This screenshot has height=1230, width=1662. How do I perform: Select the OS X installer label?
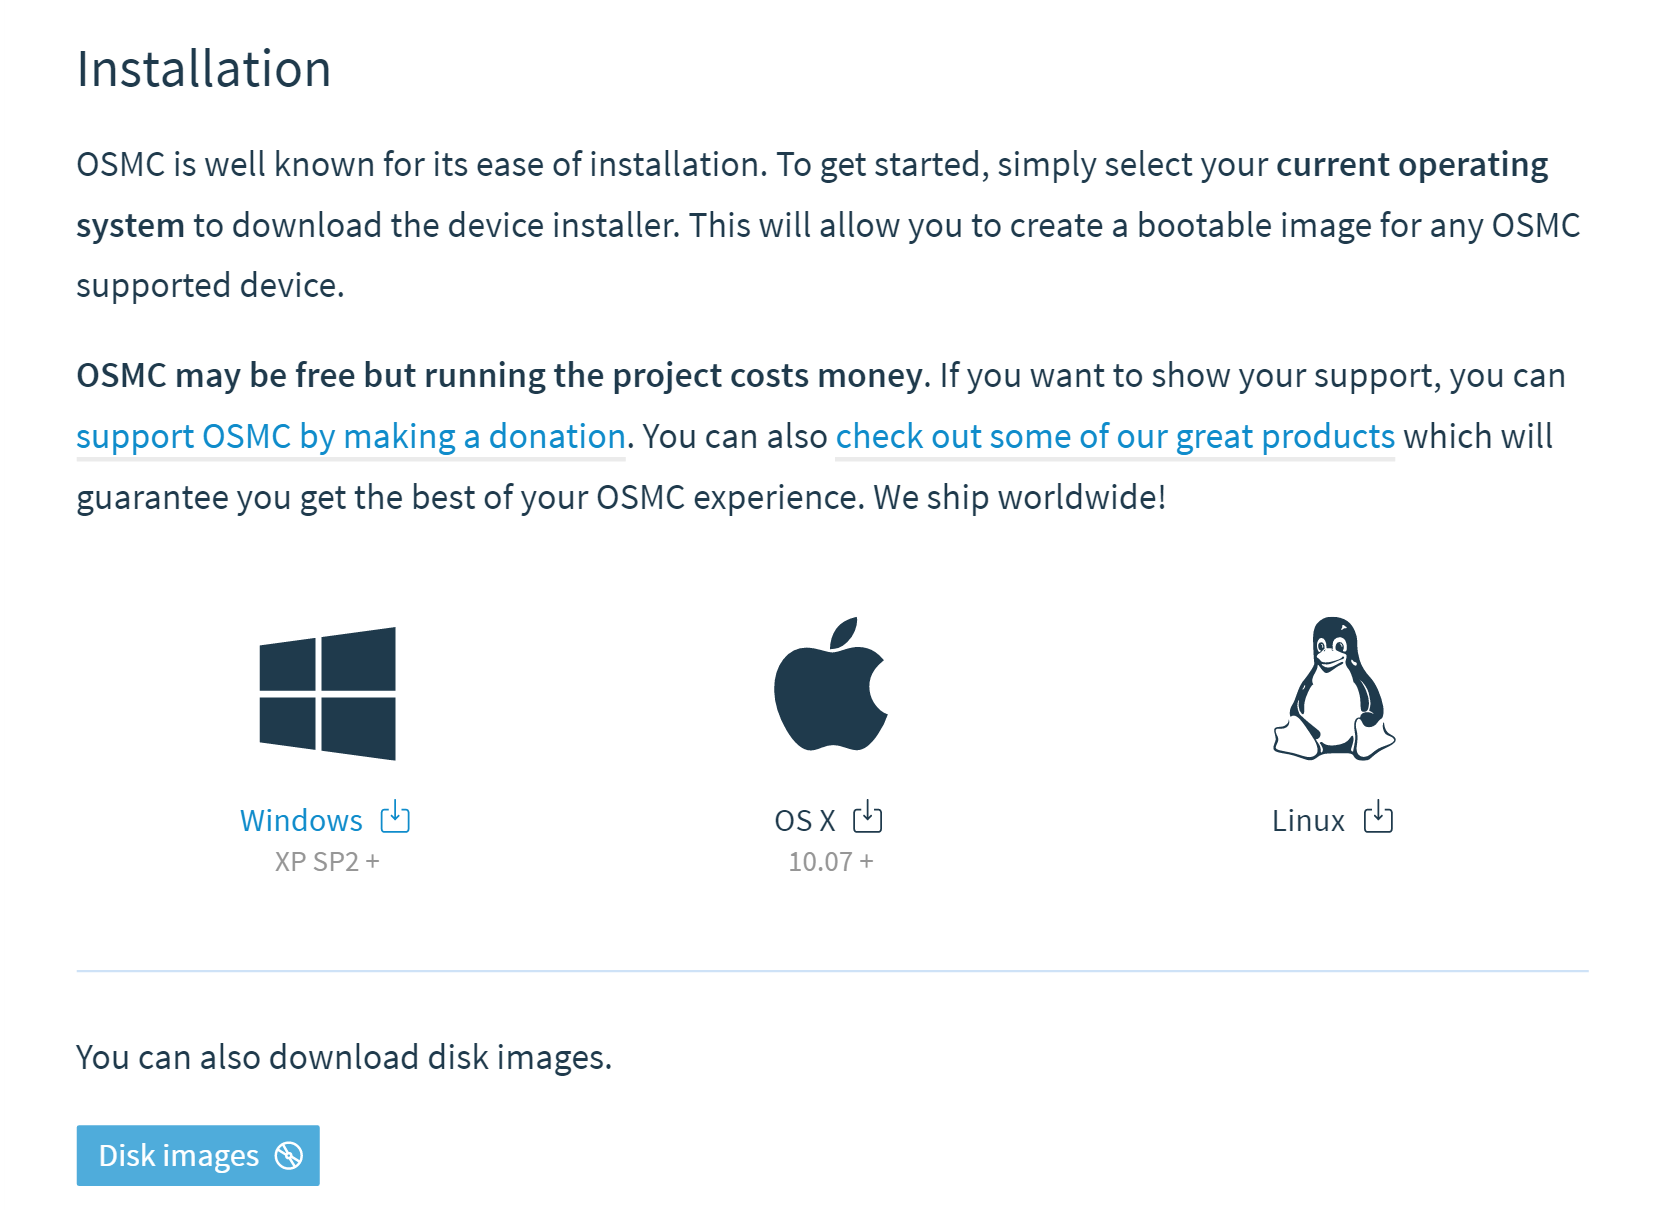(x=804, y=821)
